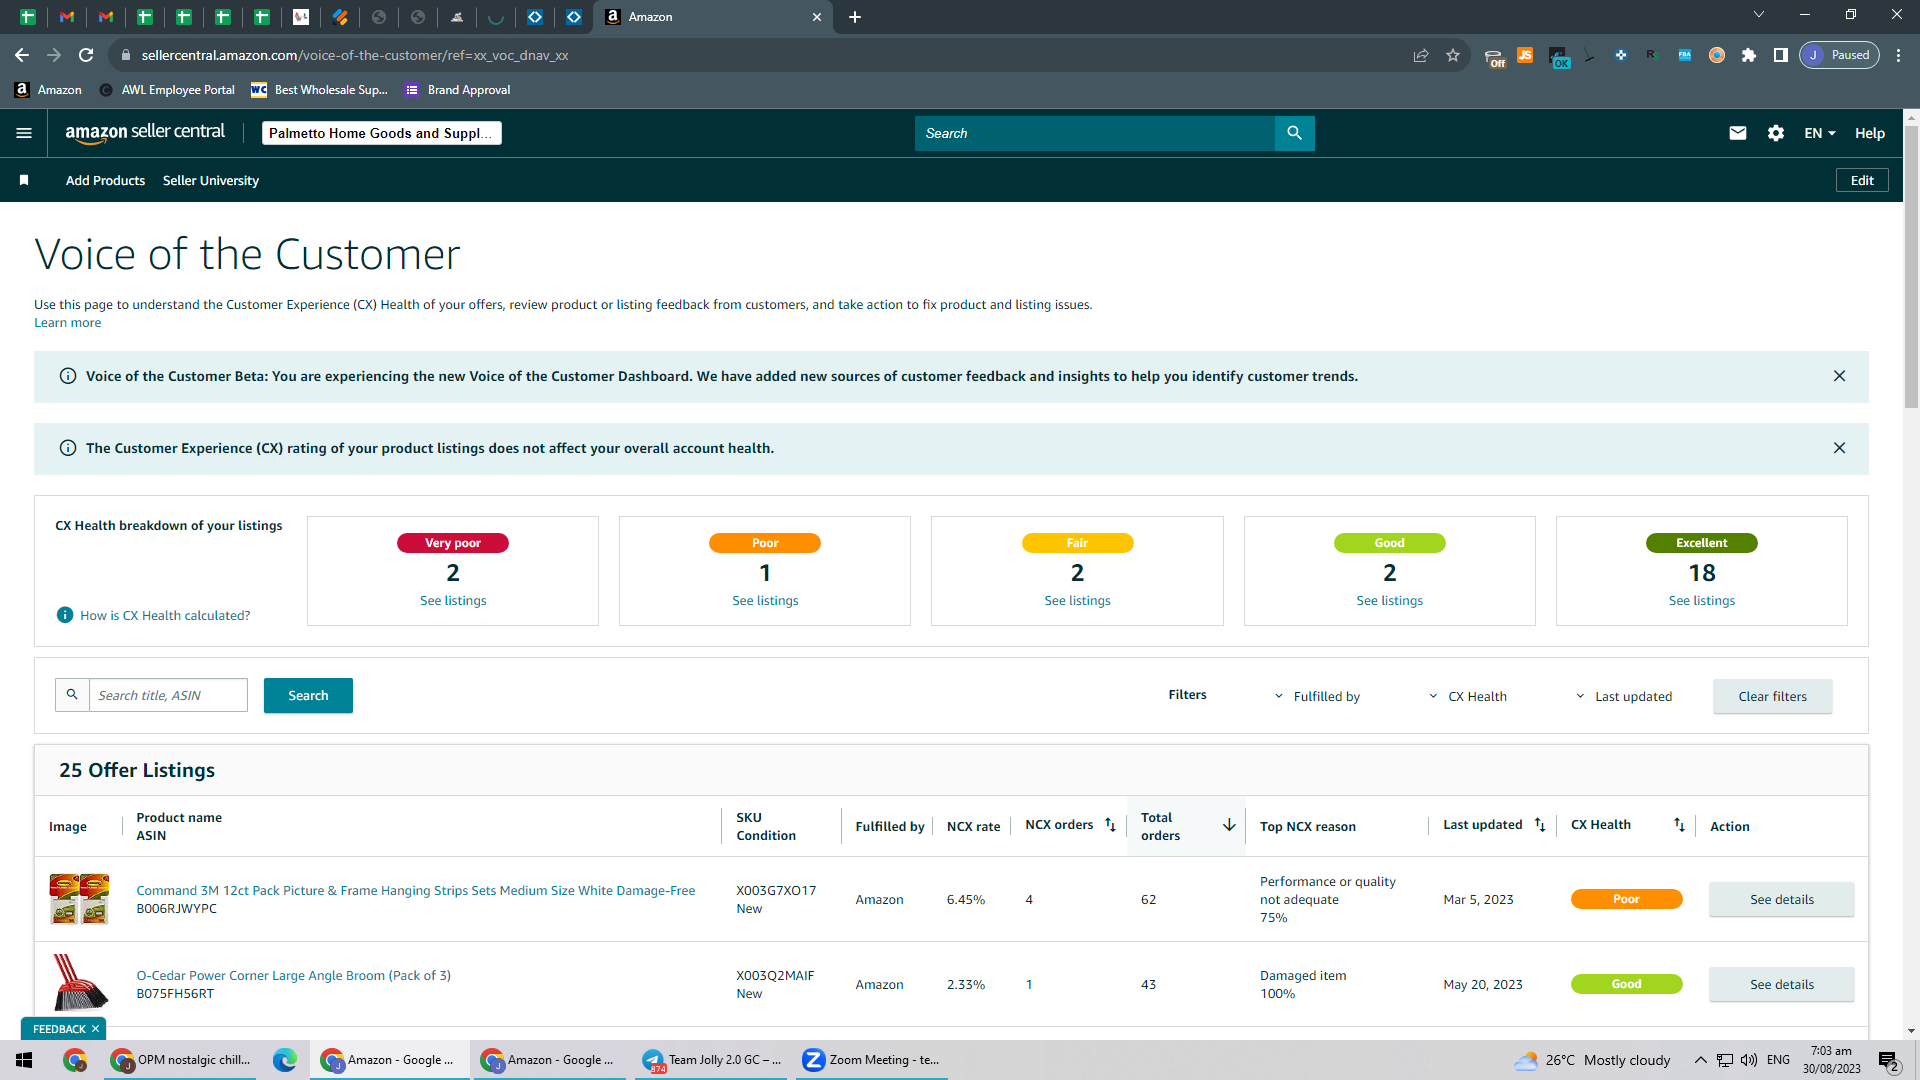Click the info icon beside CX Health calculation
This screenshot has height=1080, width=1920.
(x=65, y=615)
